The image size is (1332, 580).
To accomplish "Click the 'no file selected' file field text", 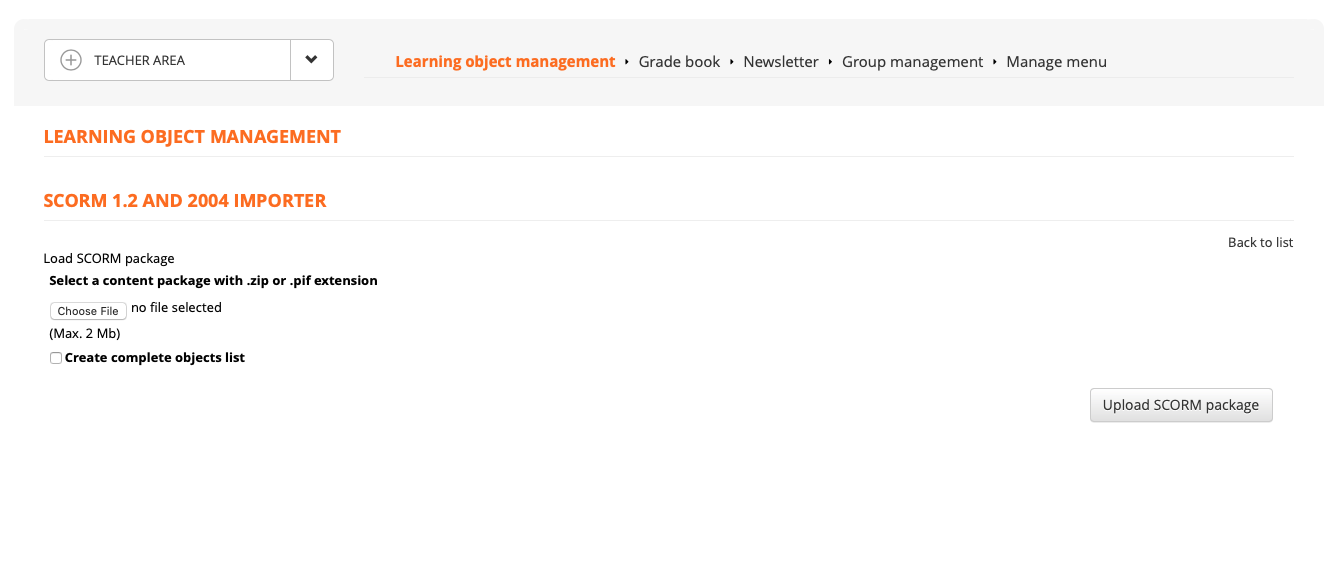I will pos(176,308).
